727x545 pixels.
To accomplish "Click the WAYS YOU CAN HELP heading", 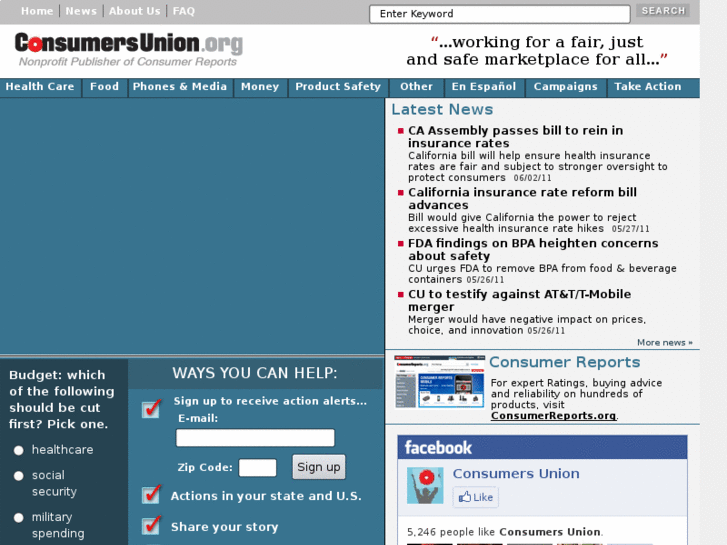I will pos(255,373).
